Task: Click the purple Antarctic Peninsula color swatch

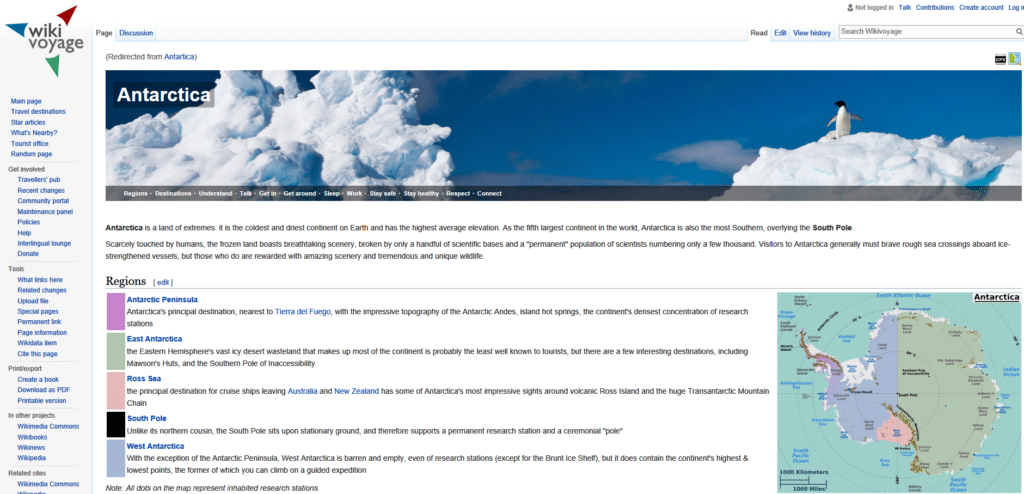Action: click(116, 312)
